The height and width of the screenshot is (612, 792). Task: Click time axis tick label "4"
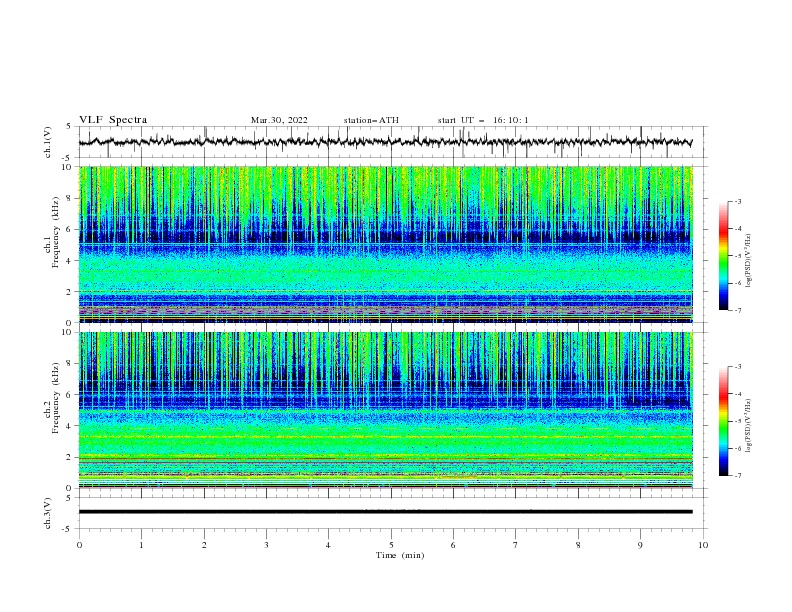pos(329,545)
